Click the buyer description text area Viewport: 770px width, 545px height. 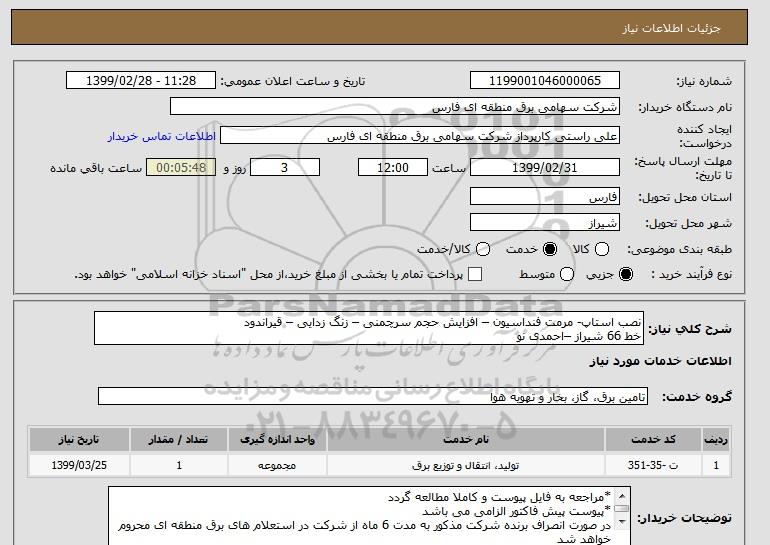coord(369,516)
